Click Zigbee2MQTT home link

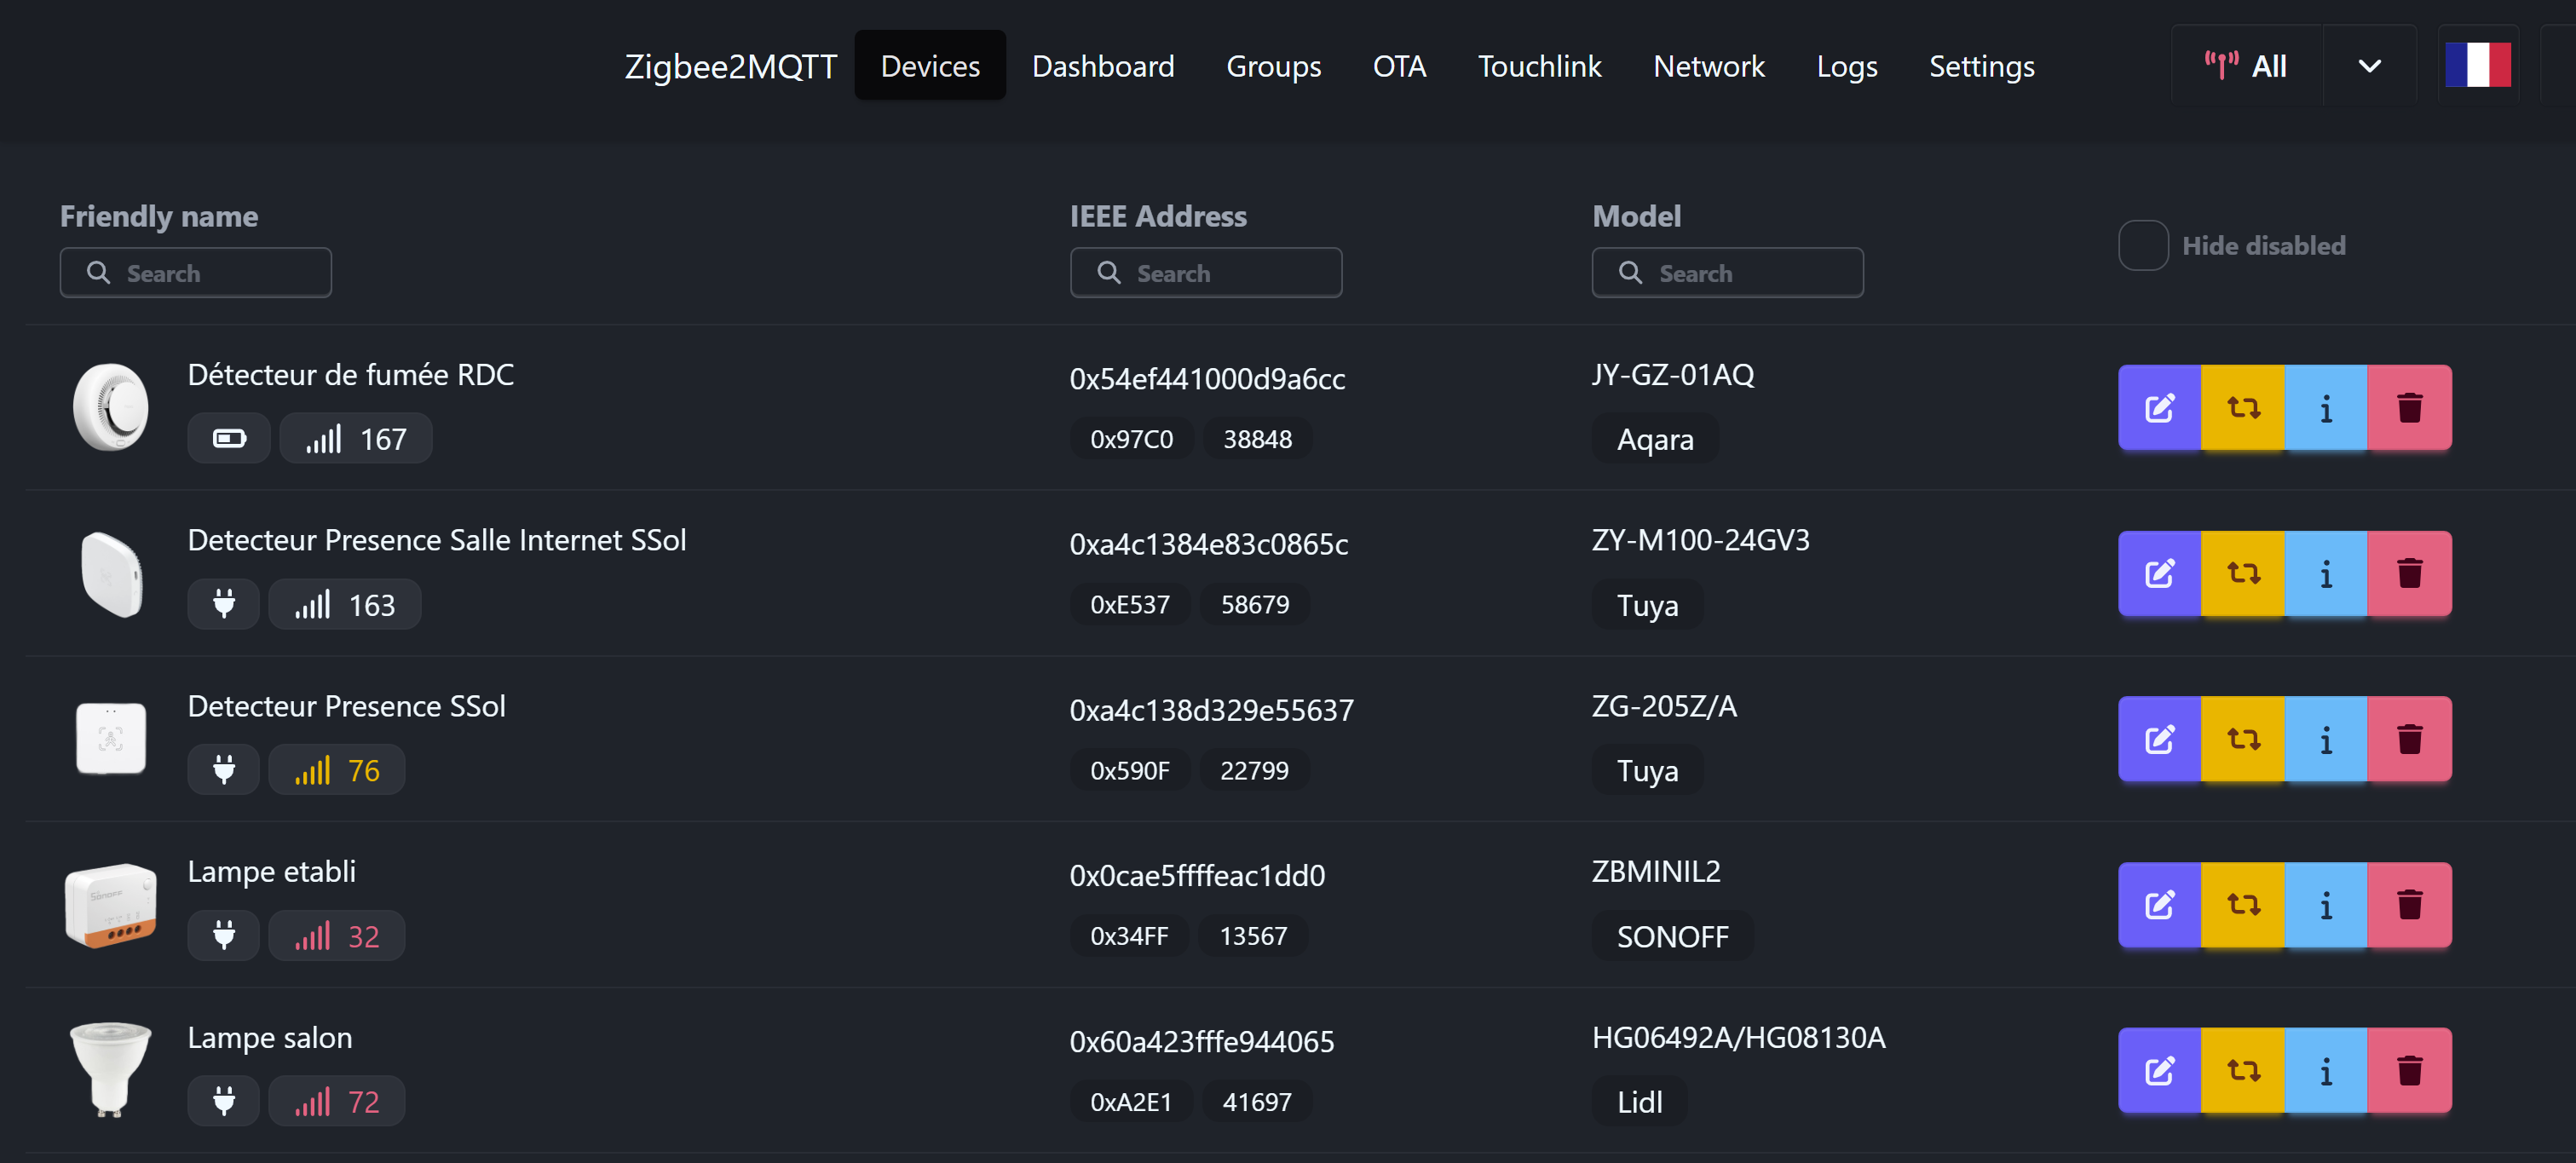[730, 66]
